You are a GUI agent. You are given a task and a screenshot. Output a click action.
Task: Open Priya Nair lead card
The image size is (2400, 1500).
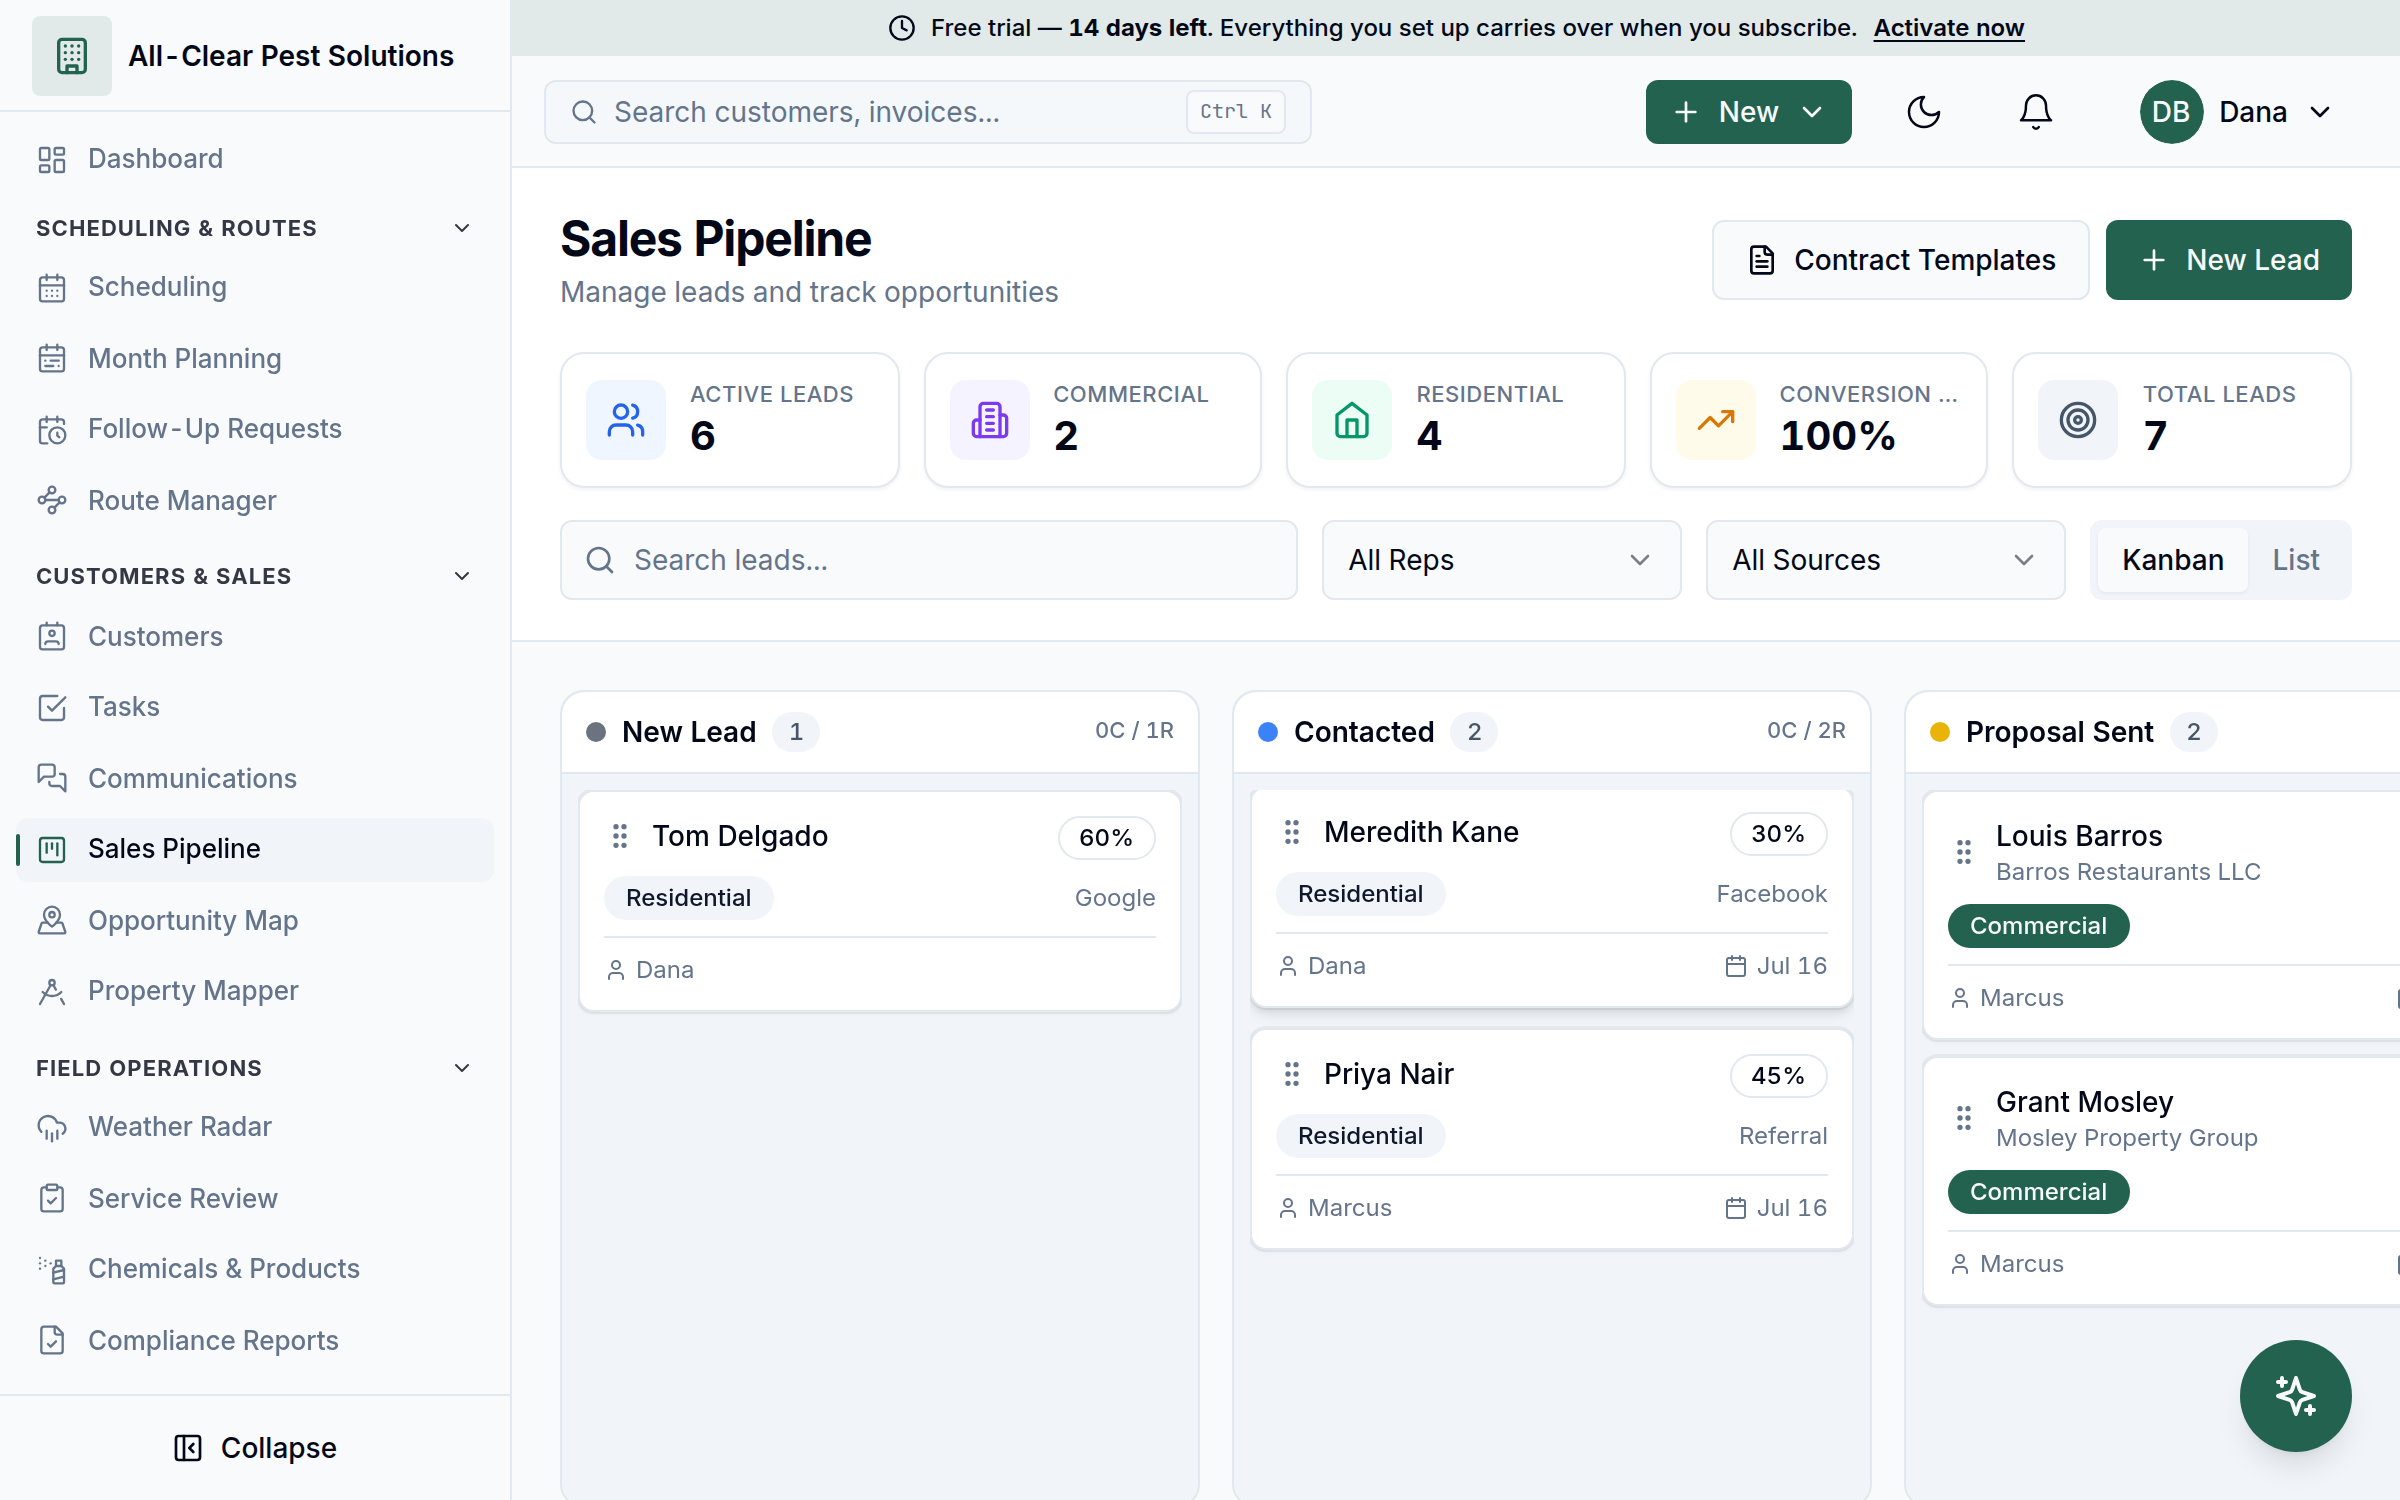point(1552,1140)
